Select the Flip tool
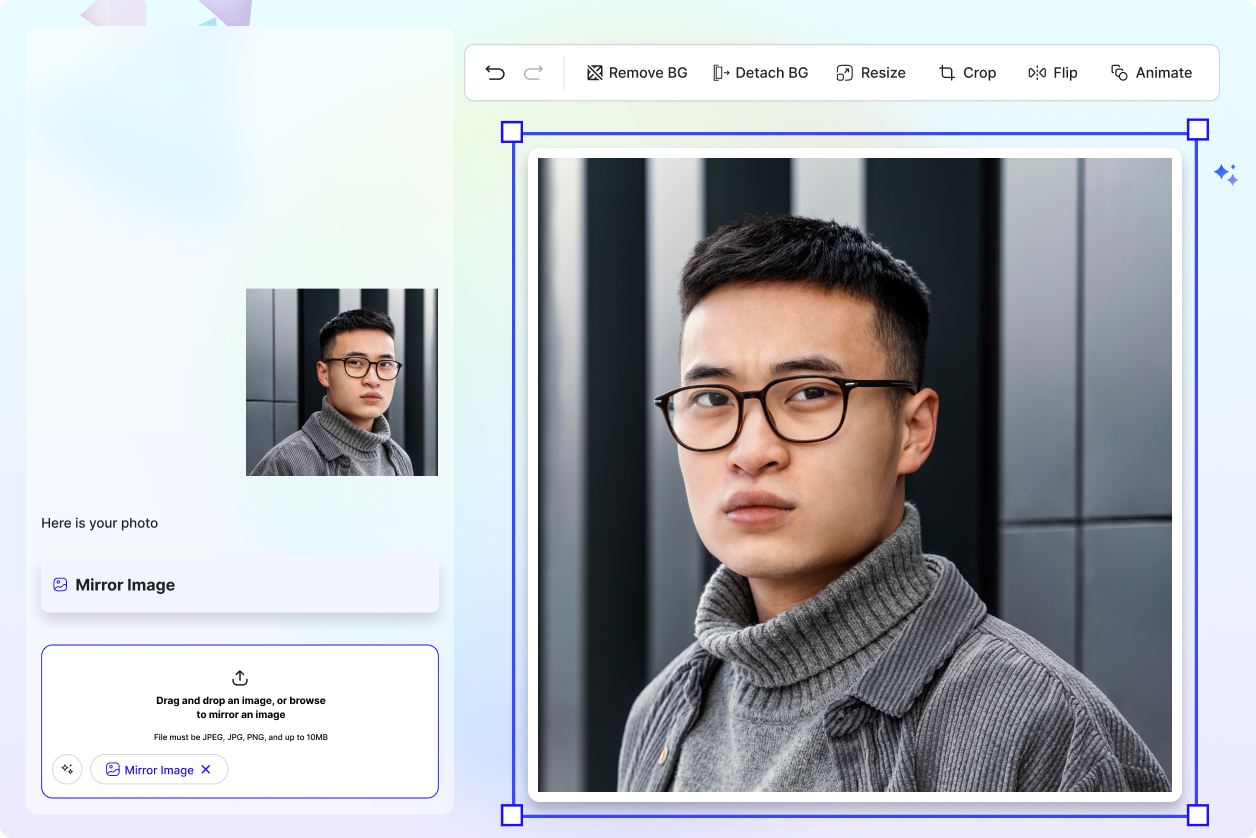The image size is (1256, 838). pos(1052,72)
